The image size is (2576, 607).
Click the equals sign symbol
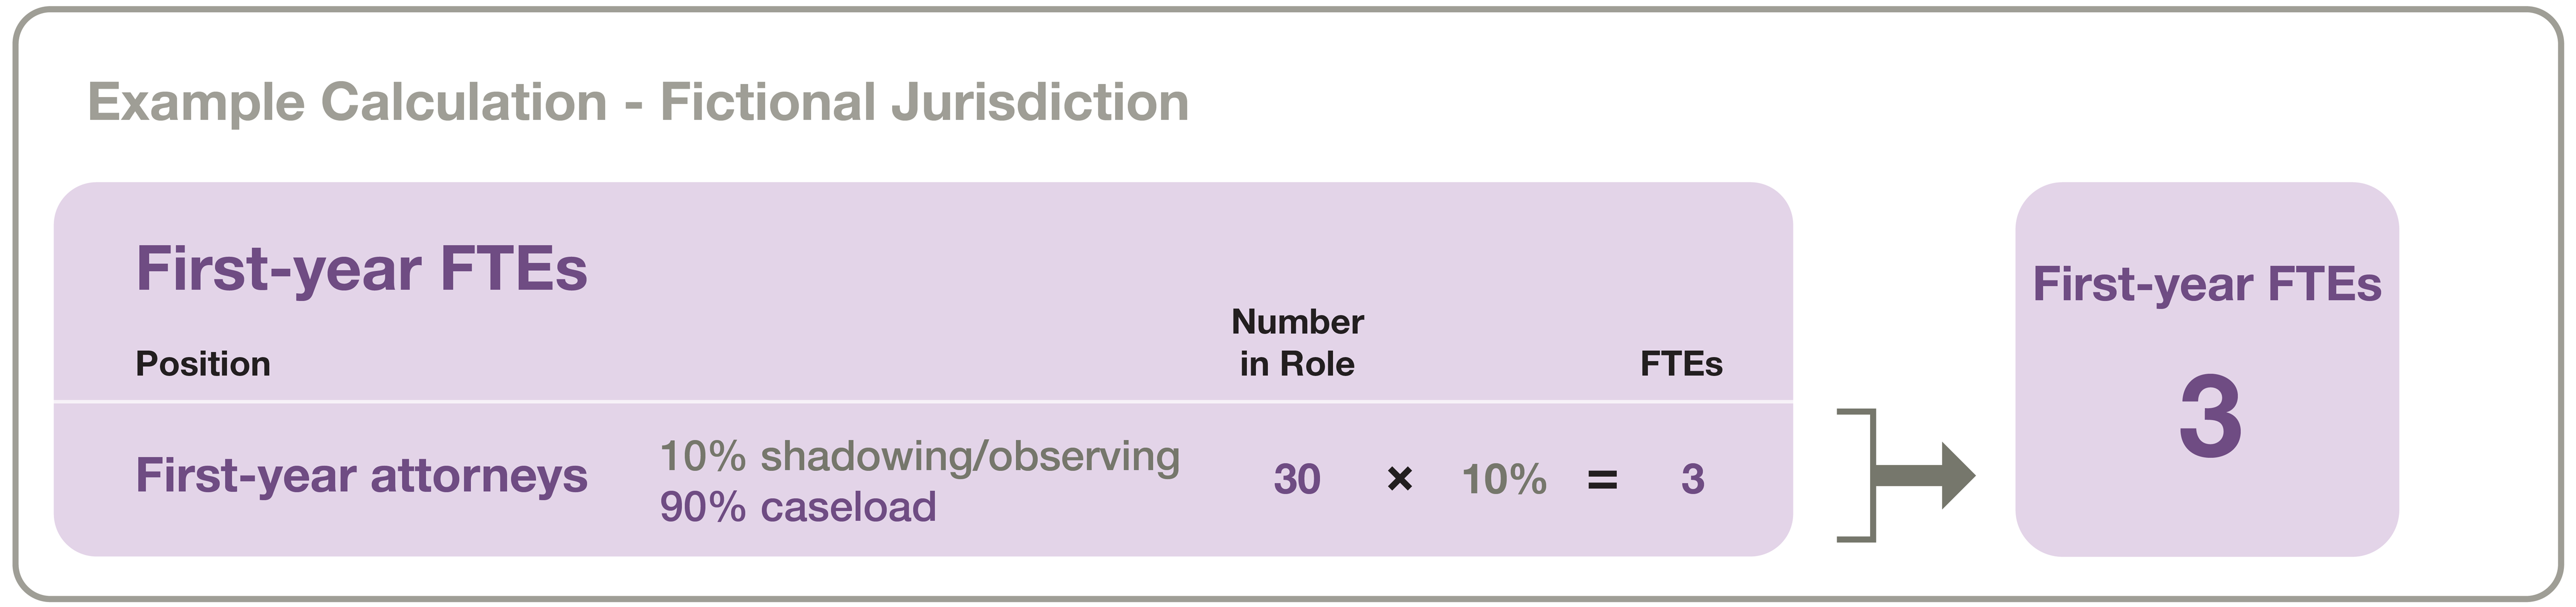[1602, 481]
